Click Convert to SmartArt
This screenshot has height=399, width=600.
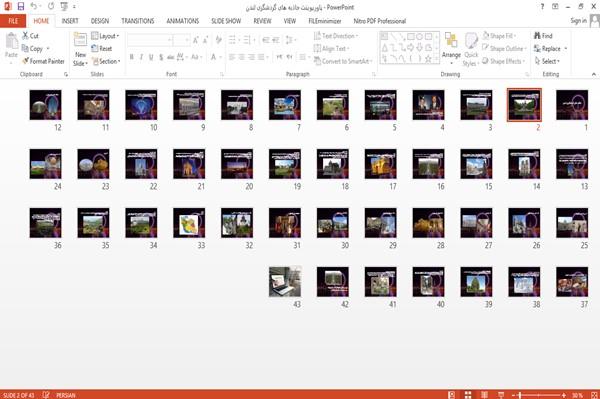tap(343, 61)
